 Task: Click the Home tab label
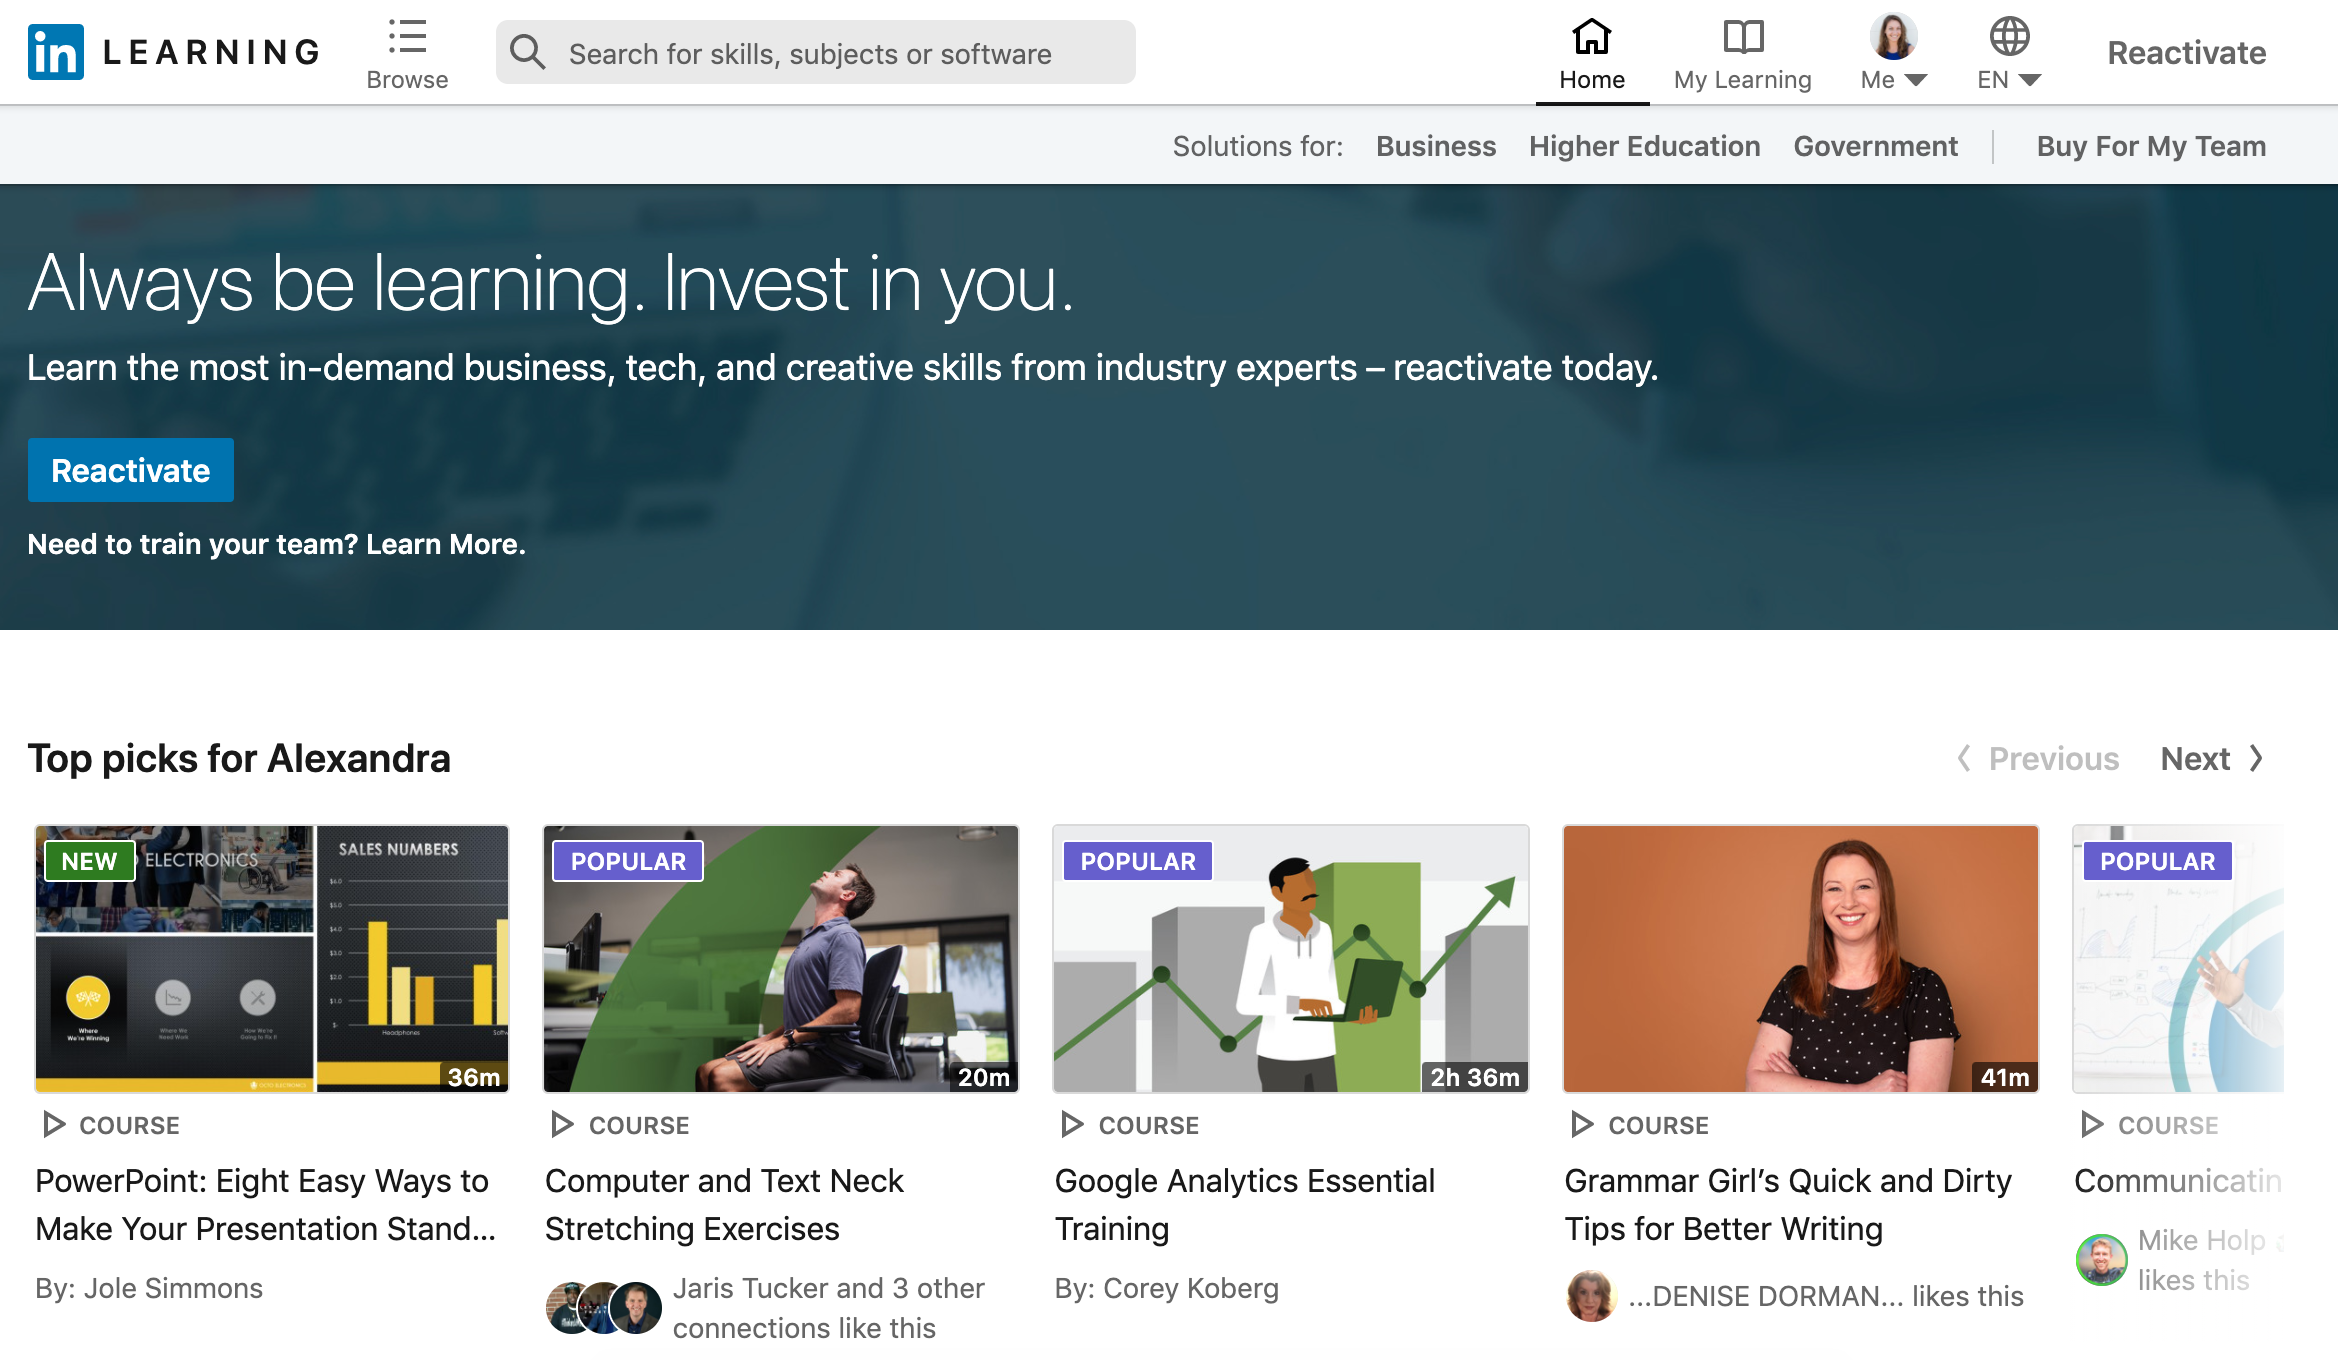(x=1592, y=80)
